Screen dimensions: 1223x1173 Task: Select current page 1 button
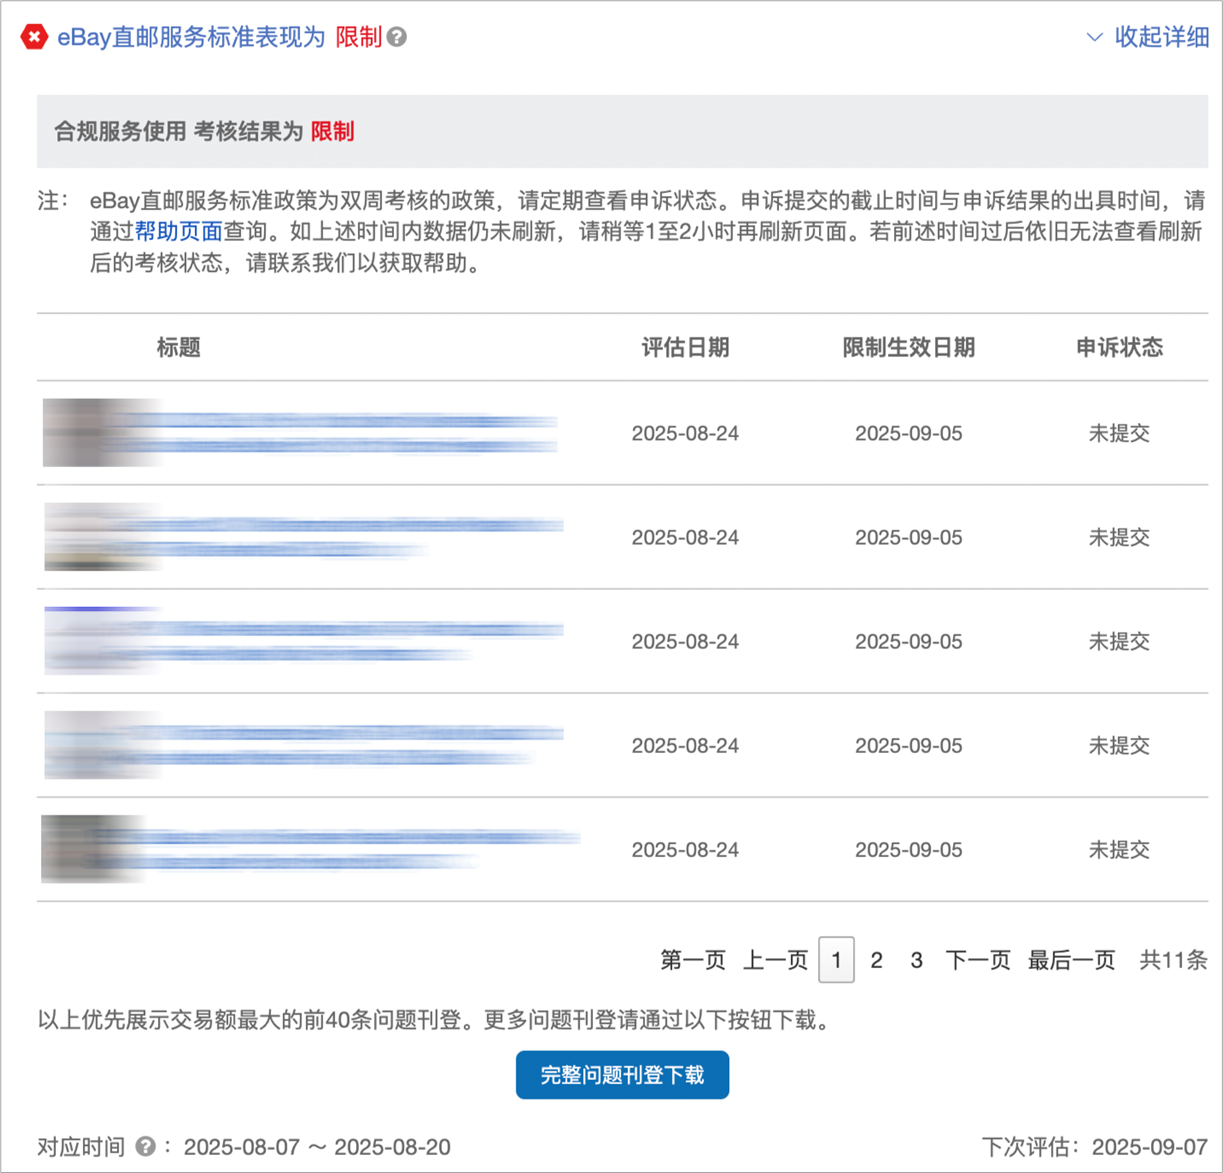coord(836,961)
